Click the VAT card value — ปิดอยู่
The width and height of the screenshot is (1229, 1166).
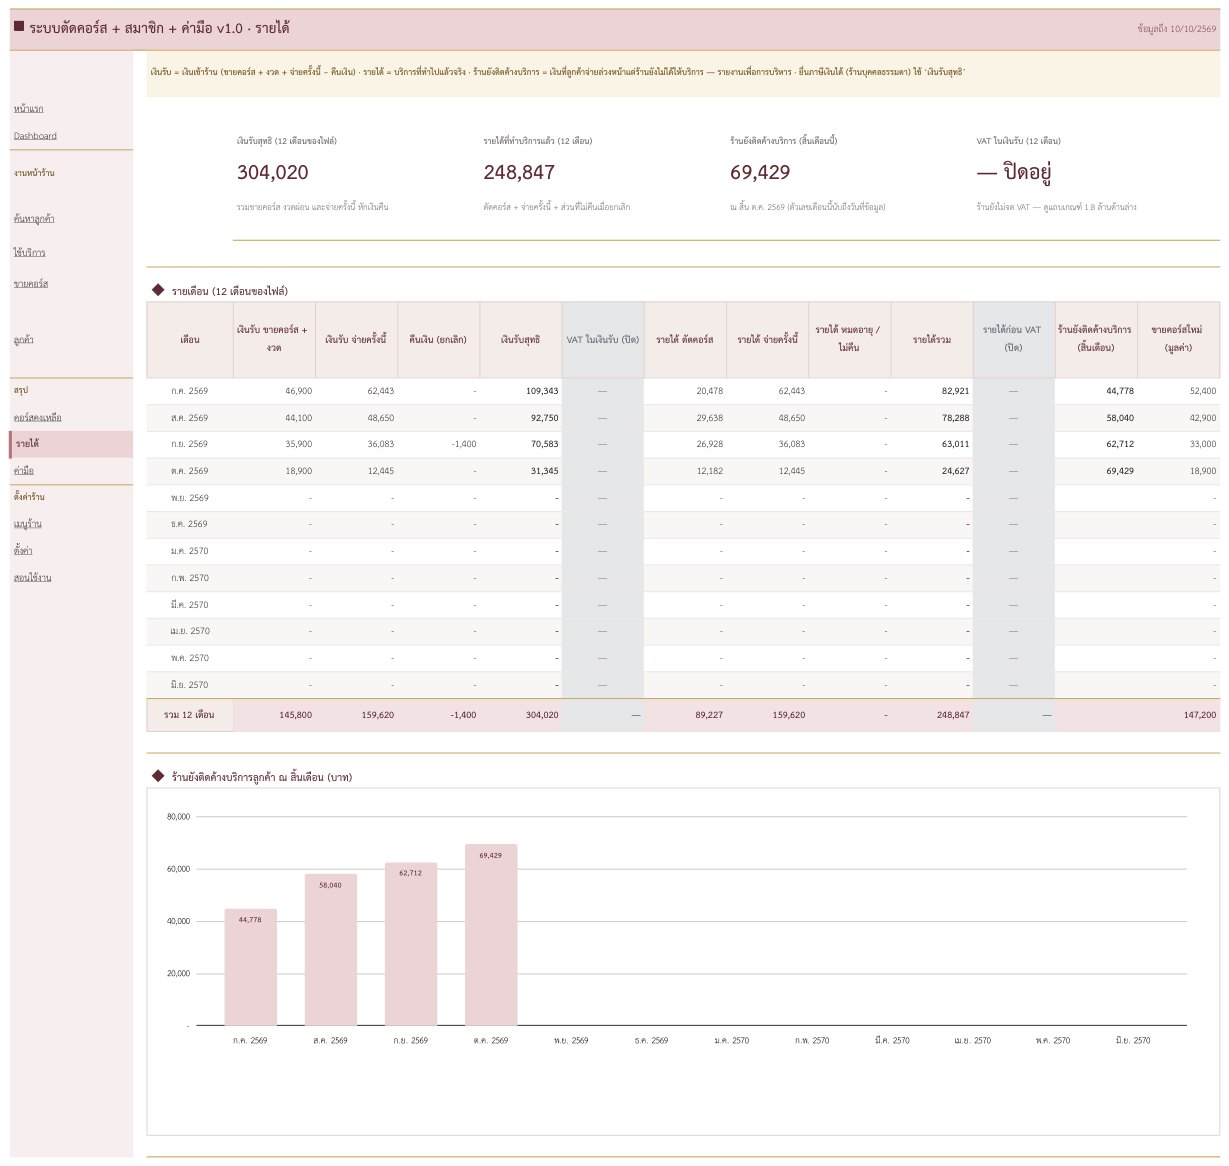tap(1014, 172)
